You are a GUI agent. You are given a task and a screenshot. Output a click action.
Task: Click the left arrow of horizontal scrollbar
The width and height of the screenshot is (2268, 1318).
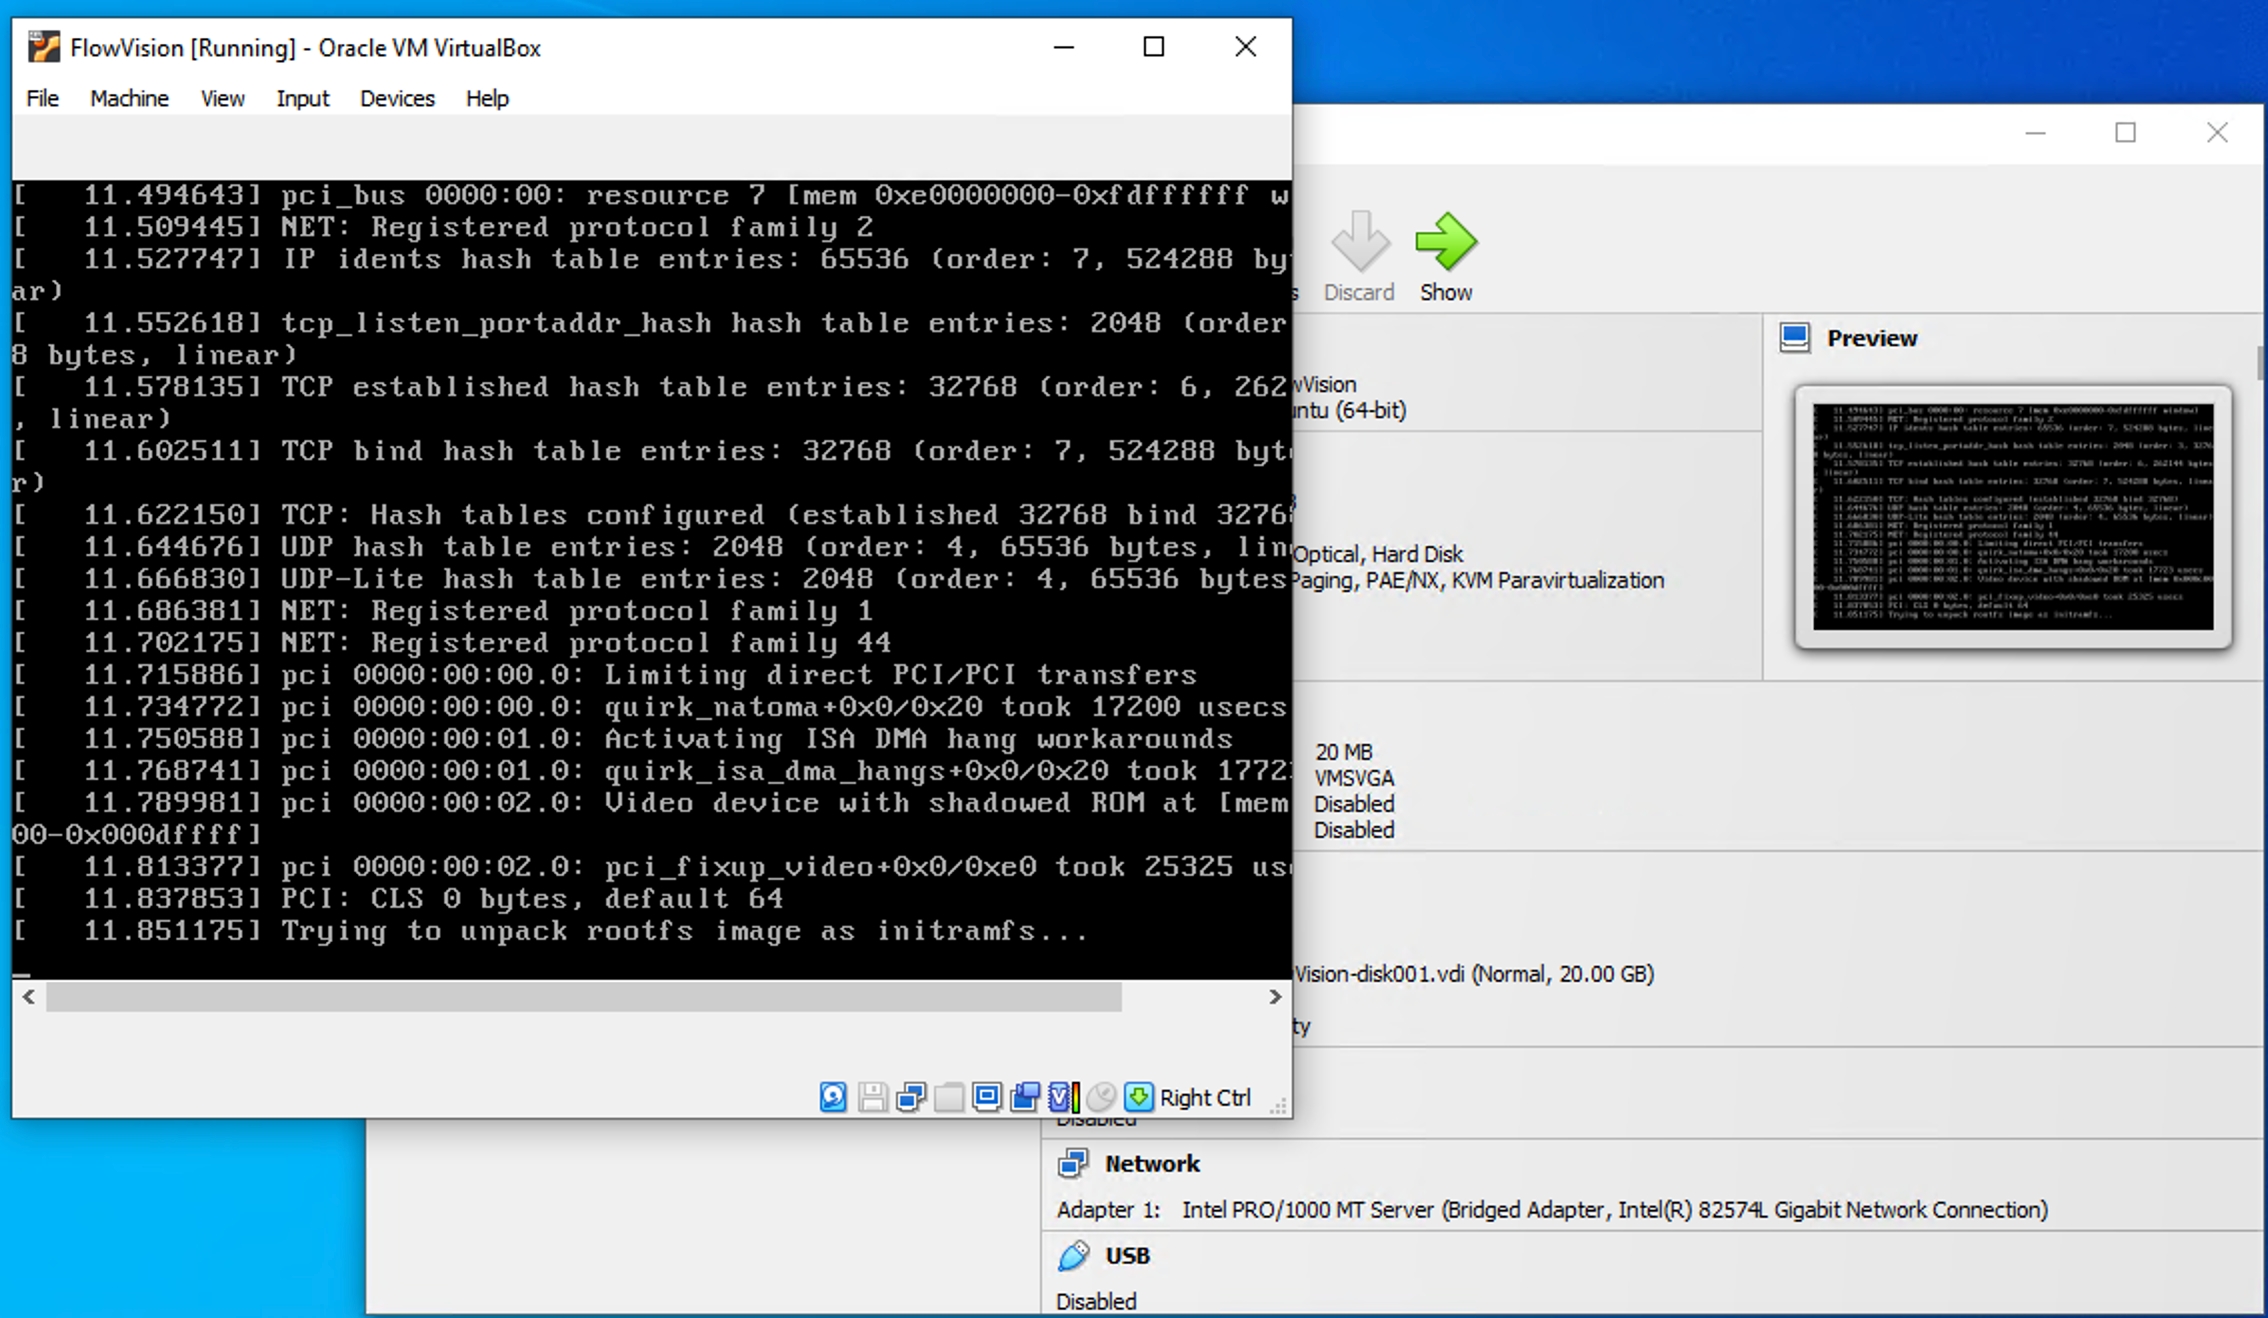click(29, 996)
